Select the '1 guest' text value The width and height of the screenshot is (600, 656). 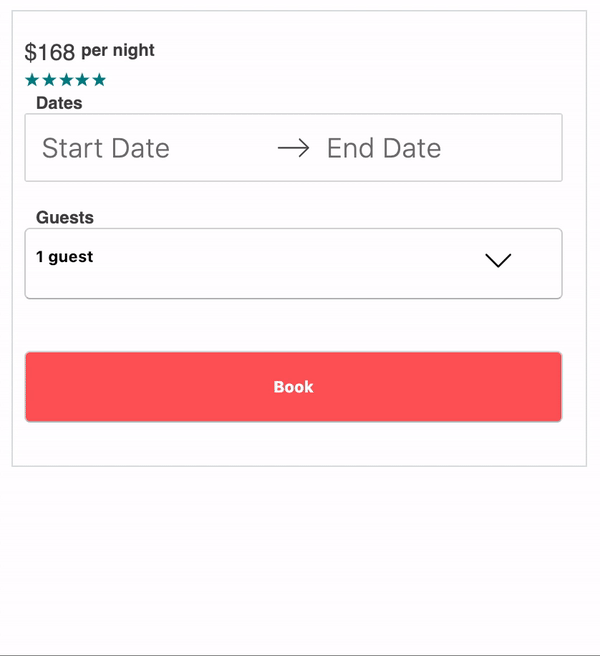pos(65,257)
